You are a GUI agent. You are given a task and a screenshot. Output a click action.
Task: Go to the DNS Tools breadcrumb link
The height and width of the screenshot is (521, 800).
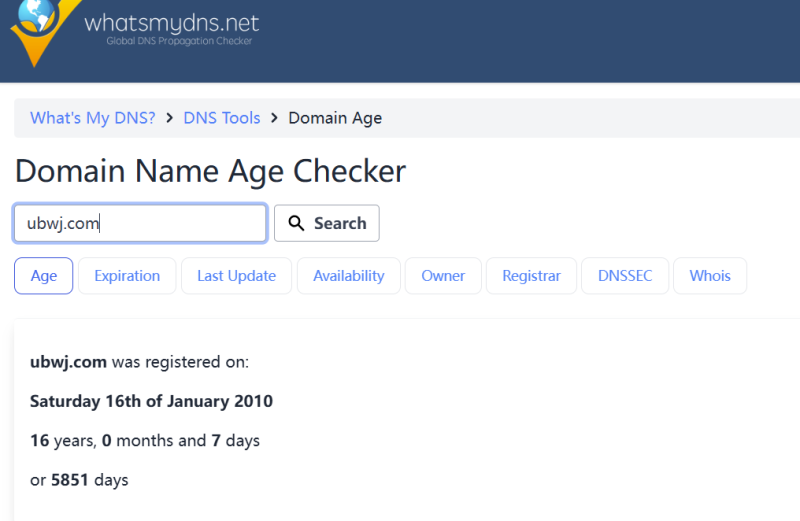[221, 118]
